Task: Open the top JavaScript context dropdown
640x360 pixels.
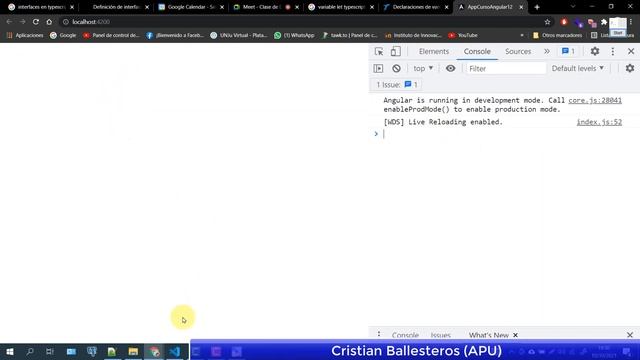Action: coord(423,69)
